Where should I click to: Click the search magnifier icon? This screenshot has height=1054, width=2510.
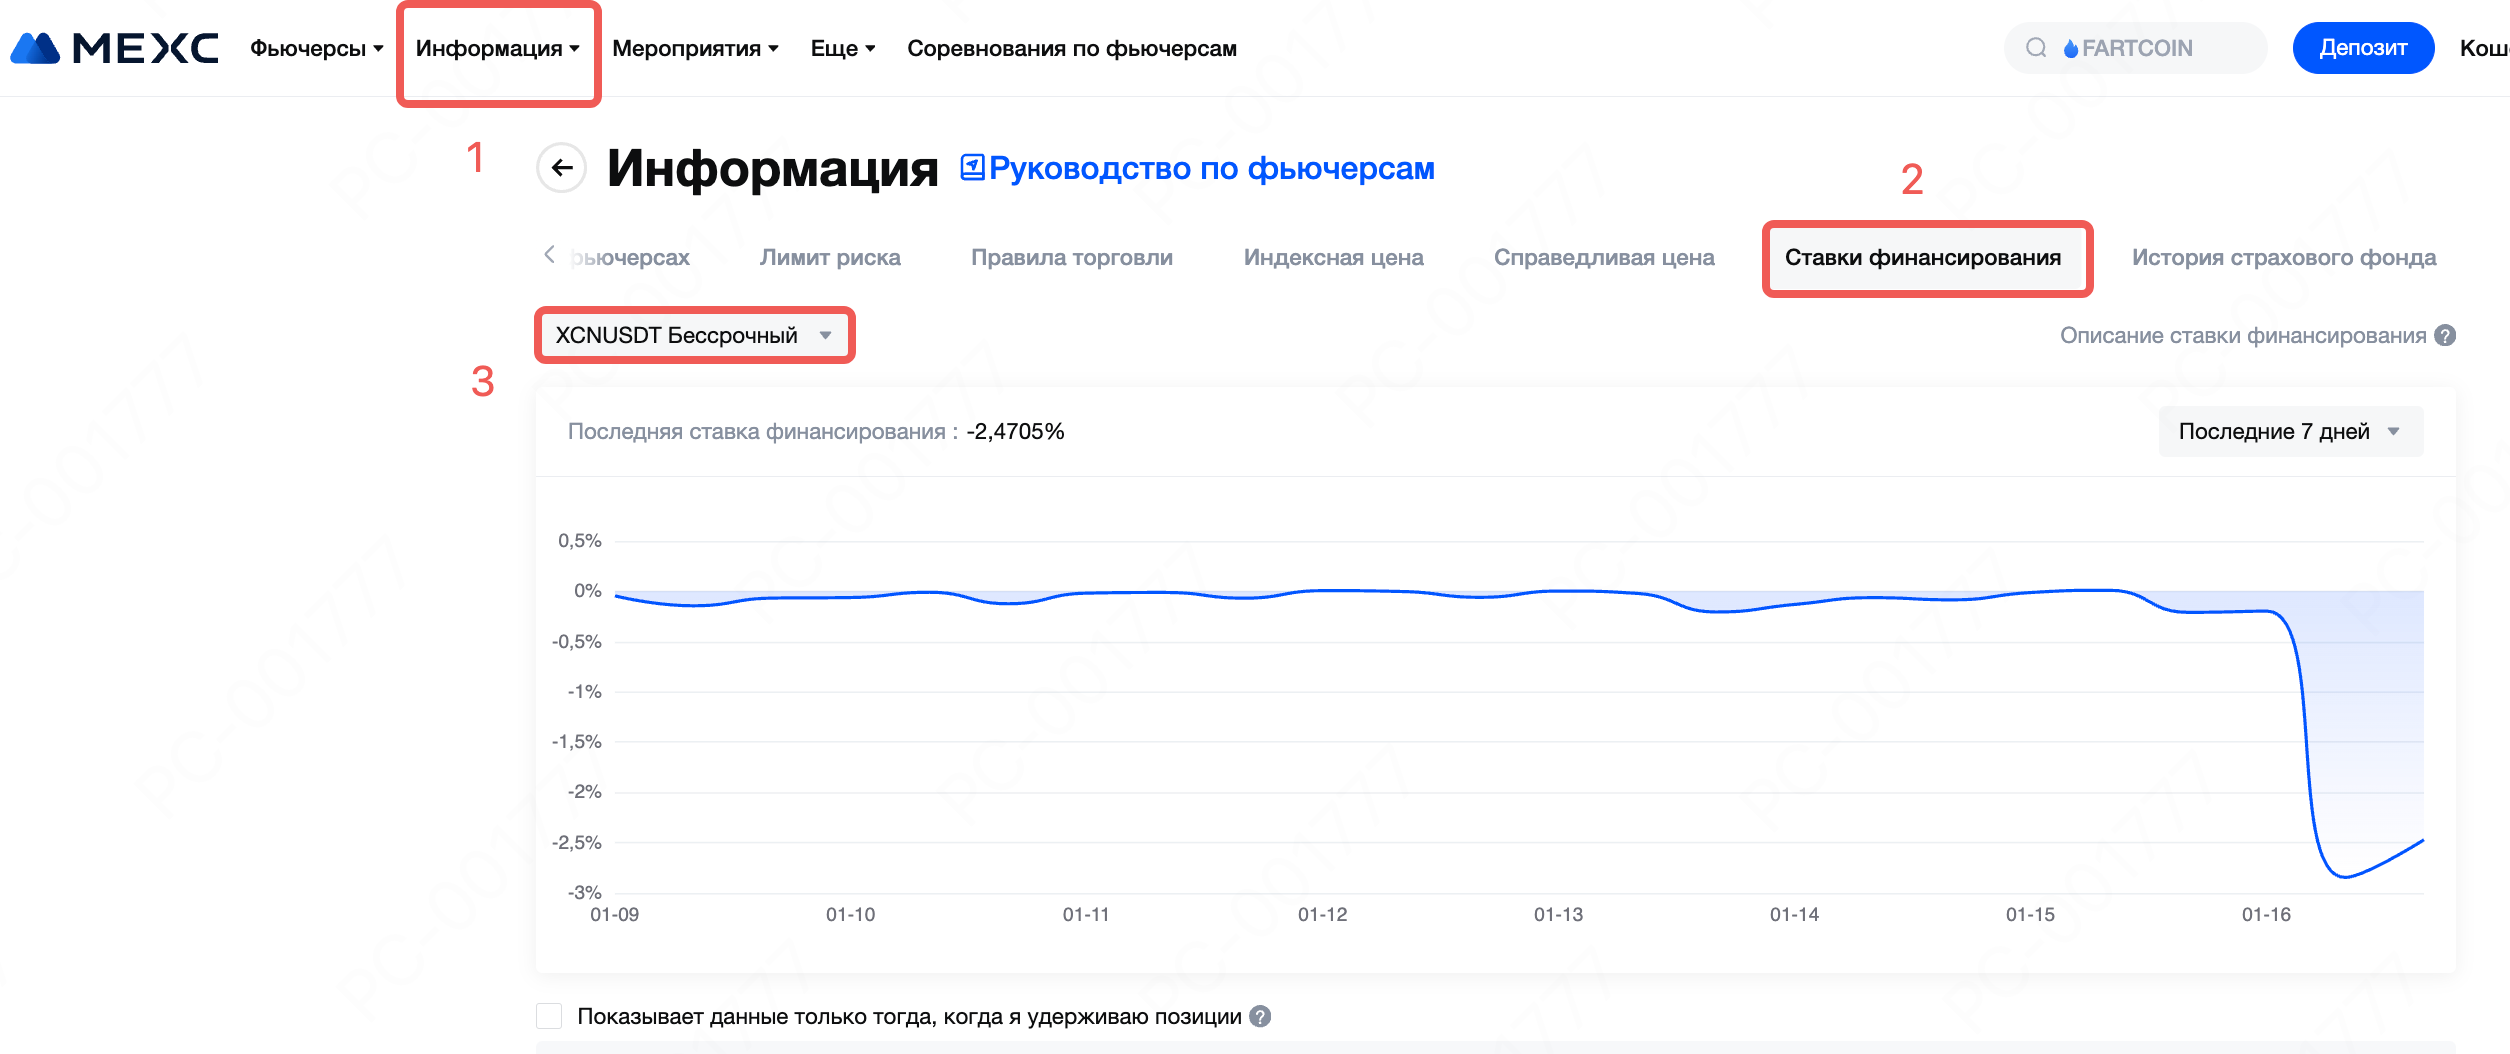[2036, 48]
